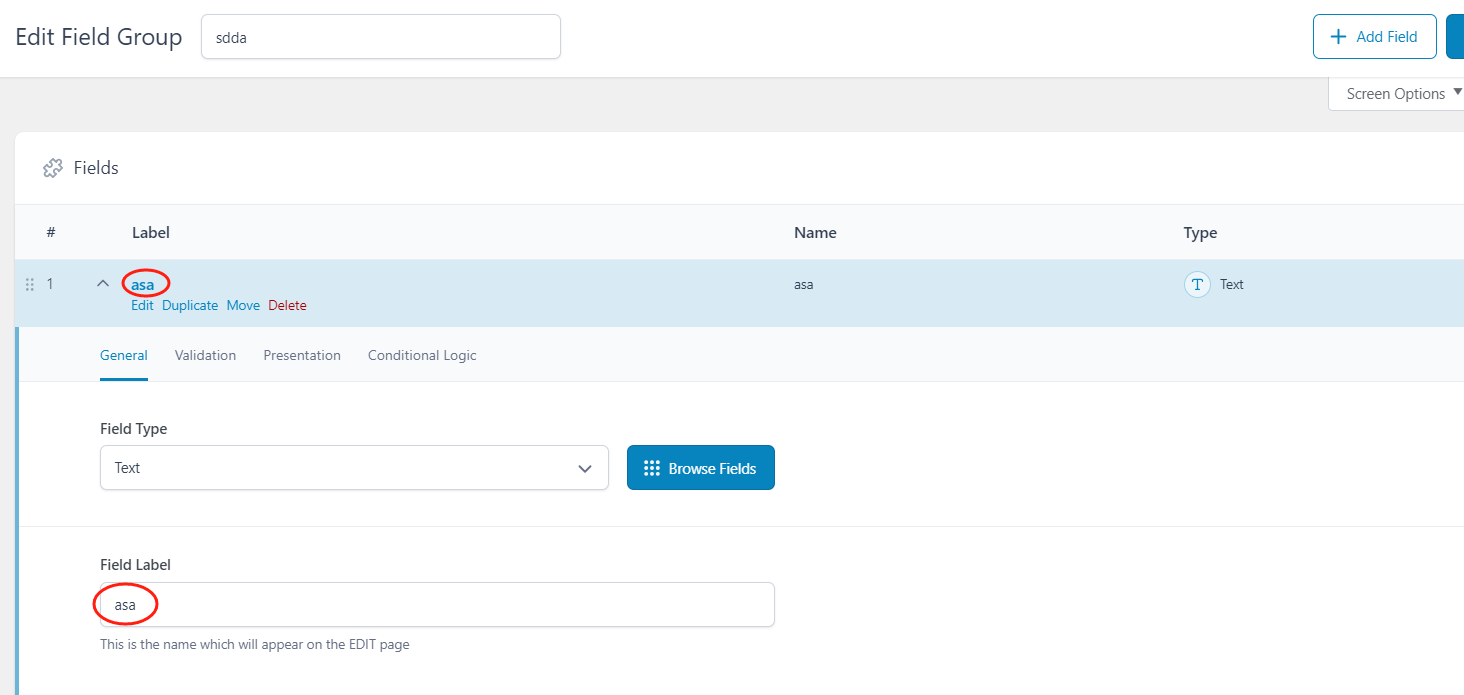Collapse the asa field using the chevron
Viewport: 1464px width, 695px height.
102,284
